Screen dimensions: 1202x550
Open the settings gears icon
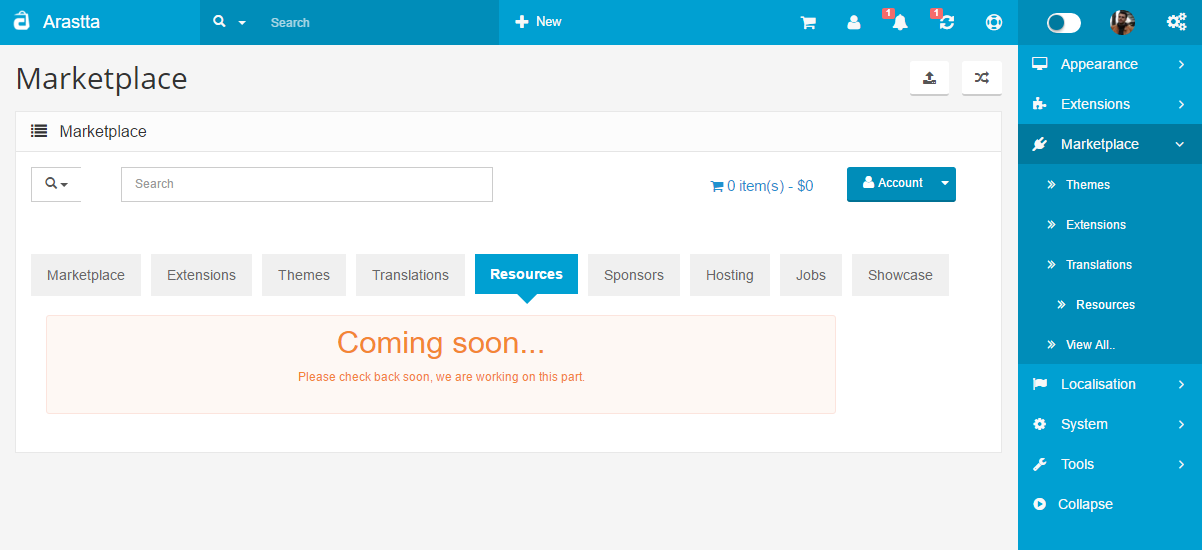click(1177, 22)
